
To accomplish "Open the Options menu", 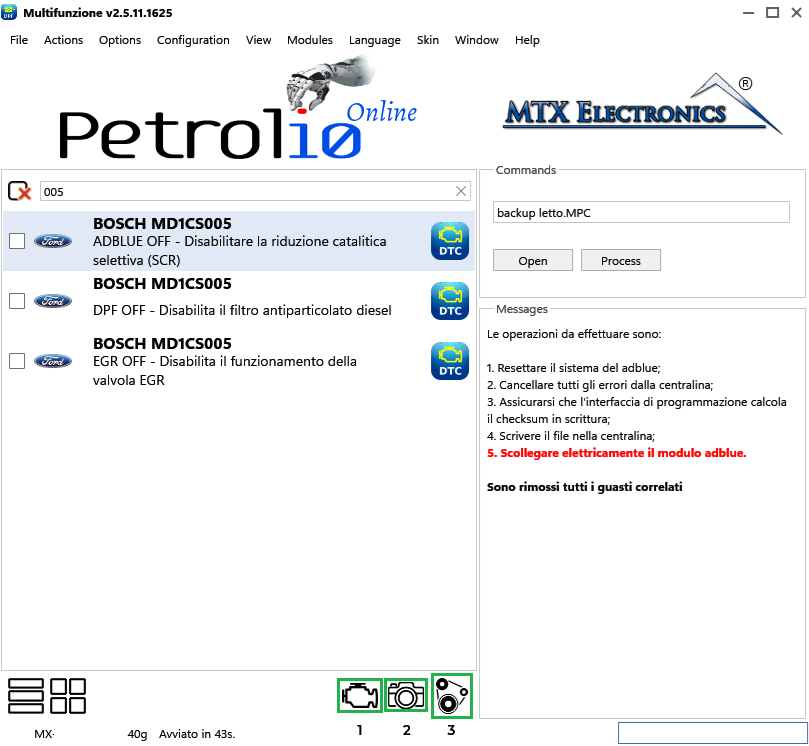I will [120, 40].
